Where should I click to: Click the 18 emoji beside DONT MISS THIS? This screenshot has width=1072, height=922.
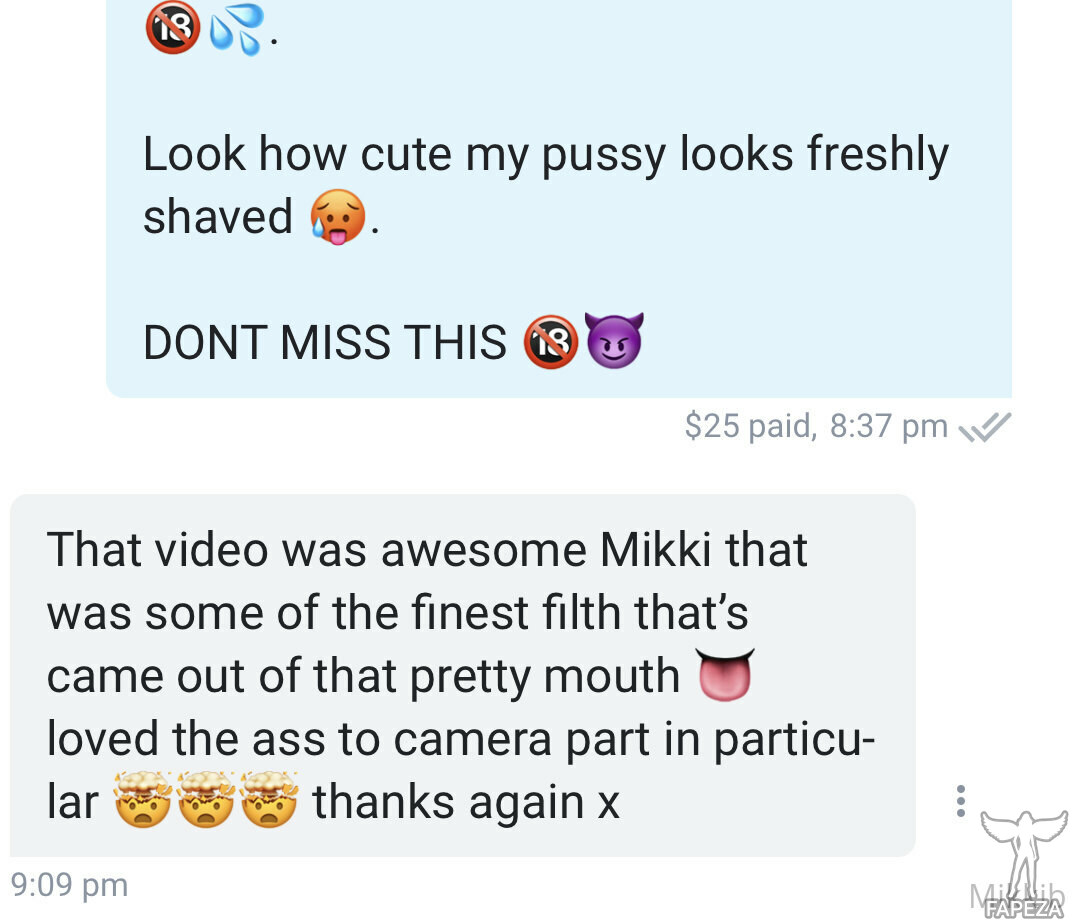click(551, 342)
